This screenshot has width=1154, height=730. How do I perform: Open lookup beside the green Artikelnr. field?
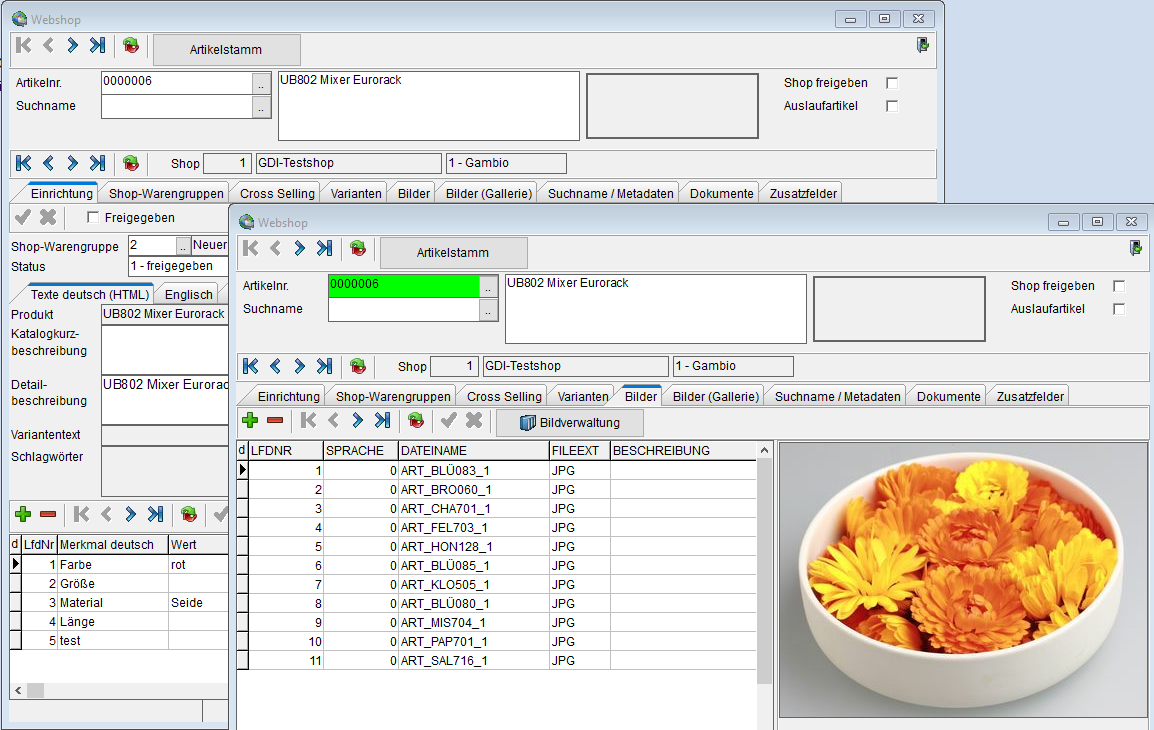(x=488, y=286)
